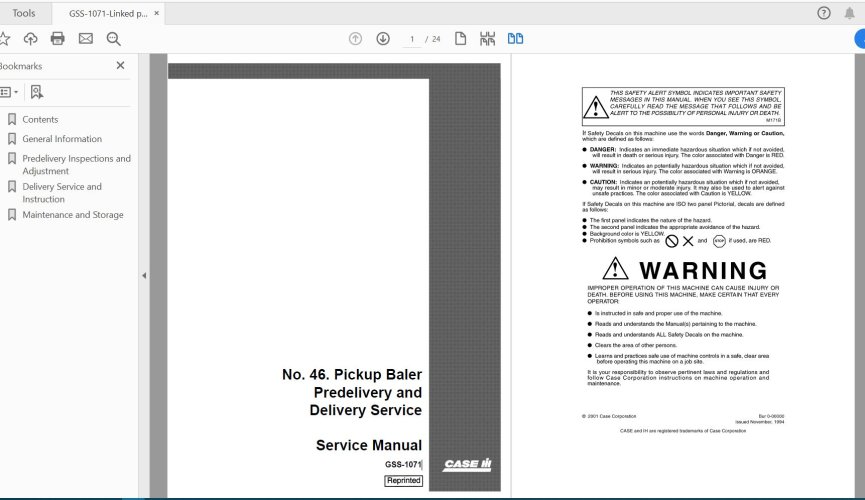Switch to the Tools tab
The height and width of the screenshot is (500, 865).
click(x=24, y=13)
